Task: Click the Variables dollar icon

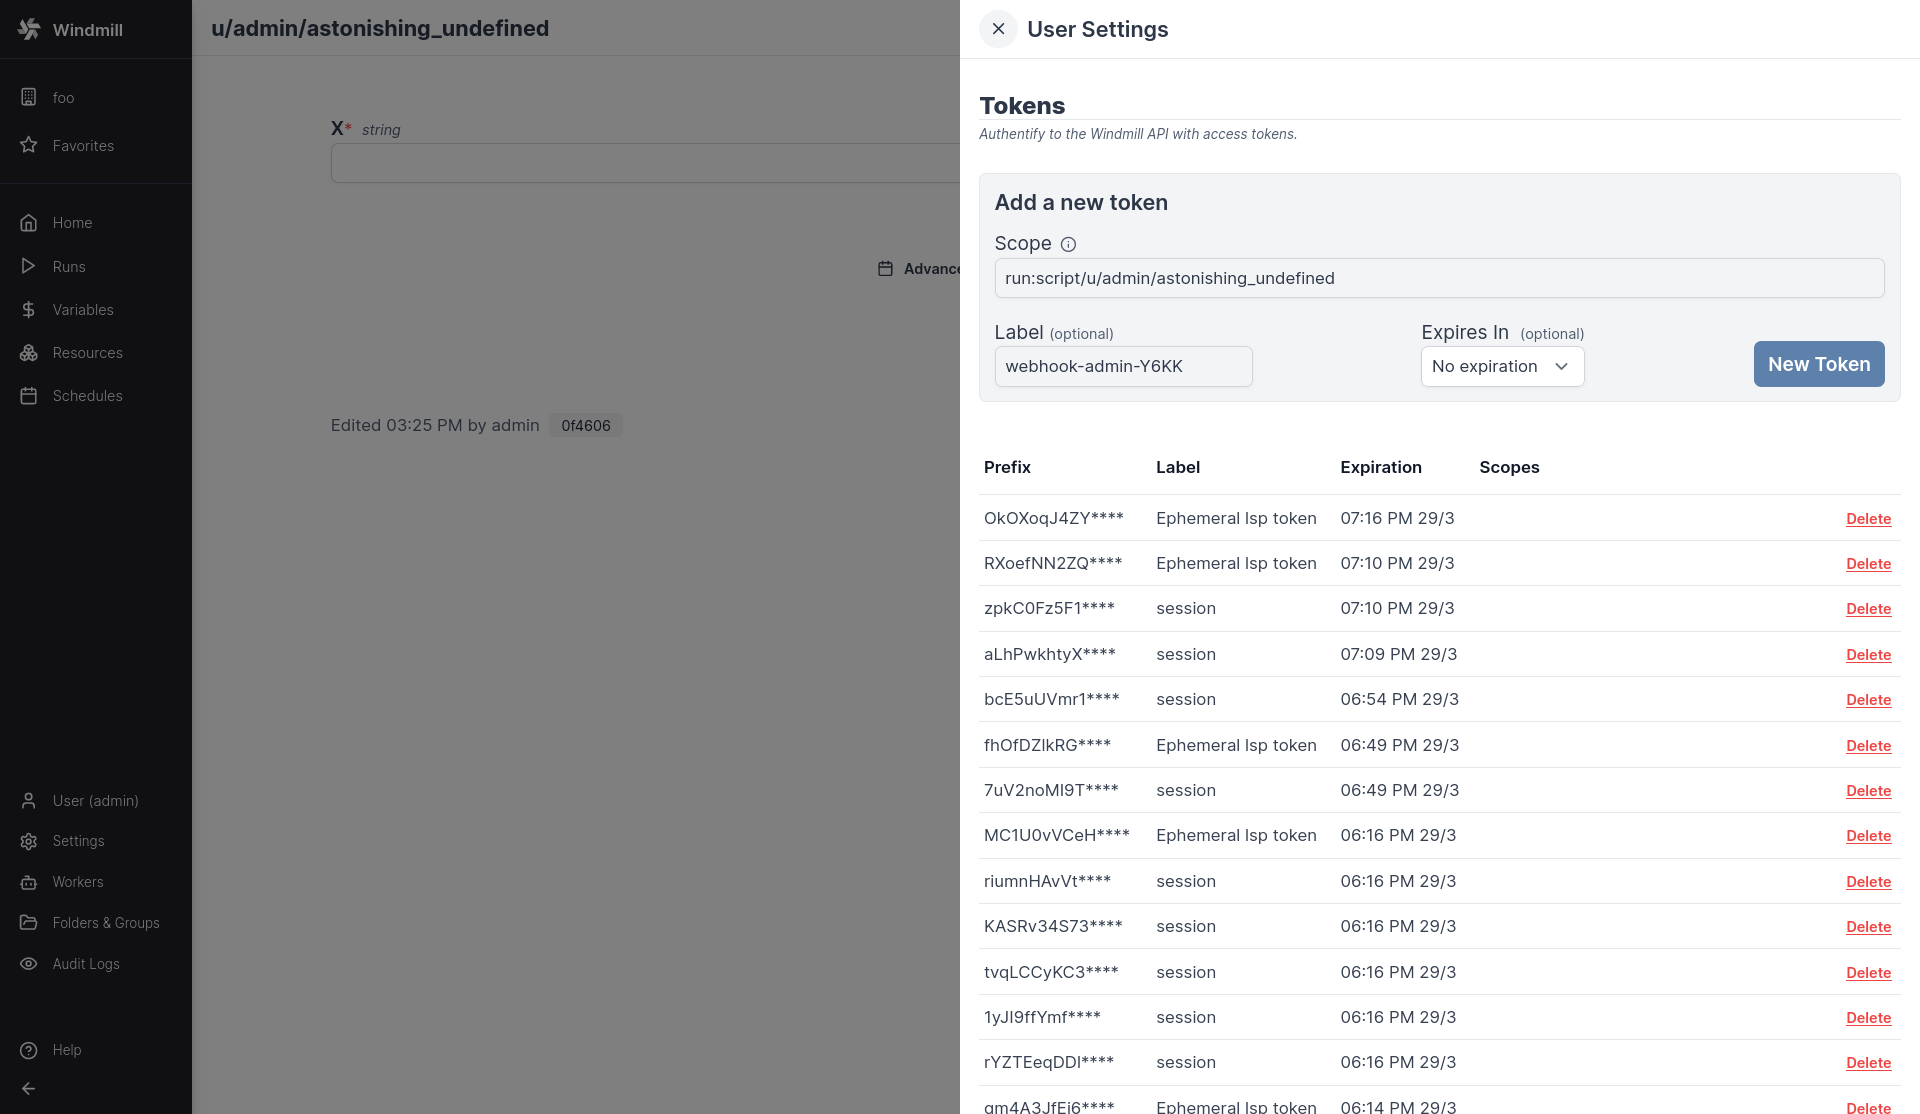Action: pos(29,310)
